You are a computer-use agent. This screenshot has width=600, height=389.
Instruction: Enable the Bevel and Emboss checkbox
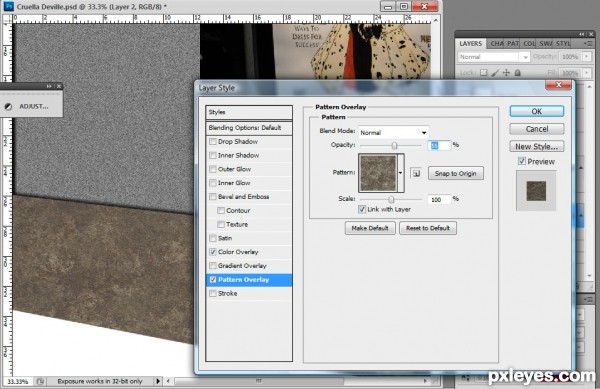213,197
